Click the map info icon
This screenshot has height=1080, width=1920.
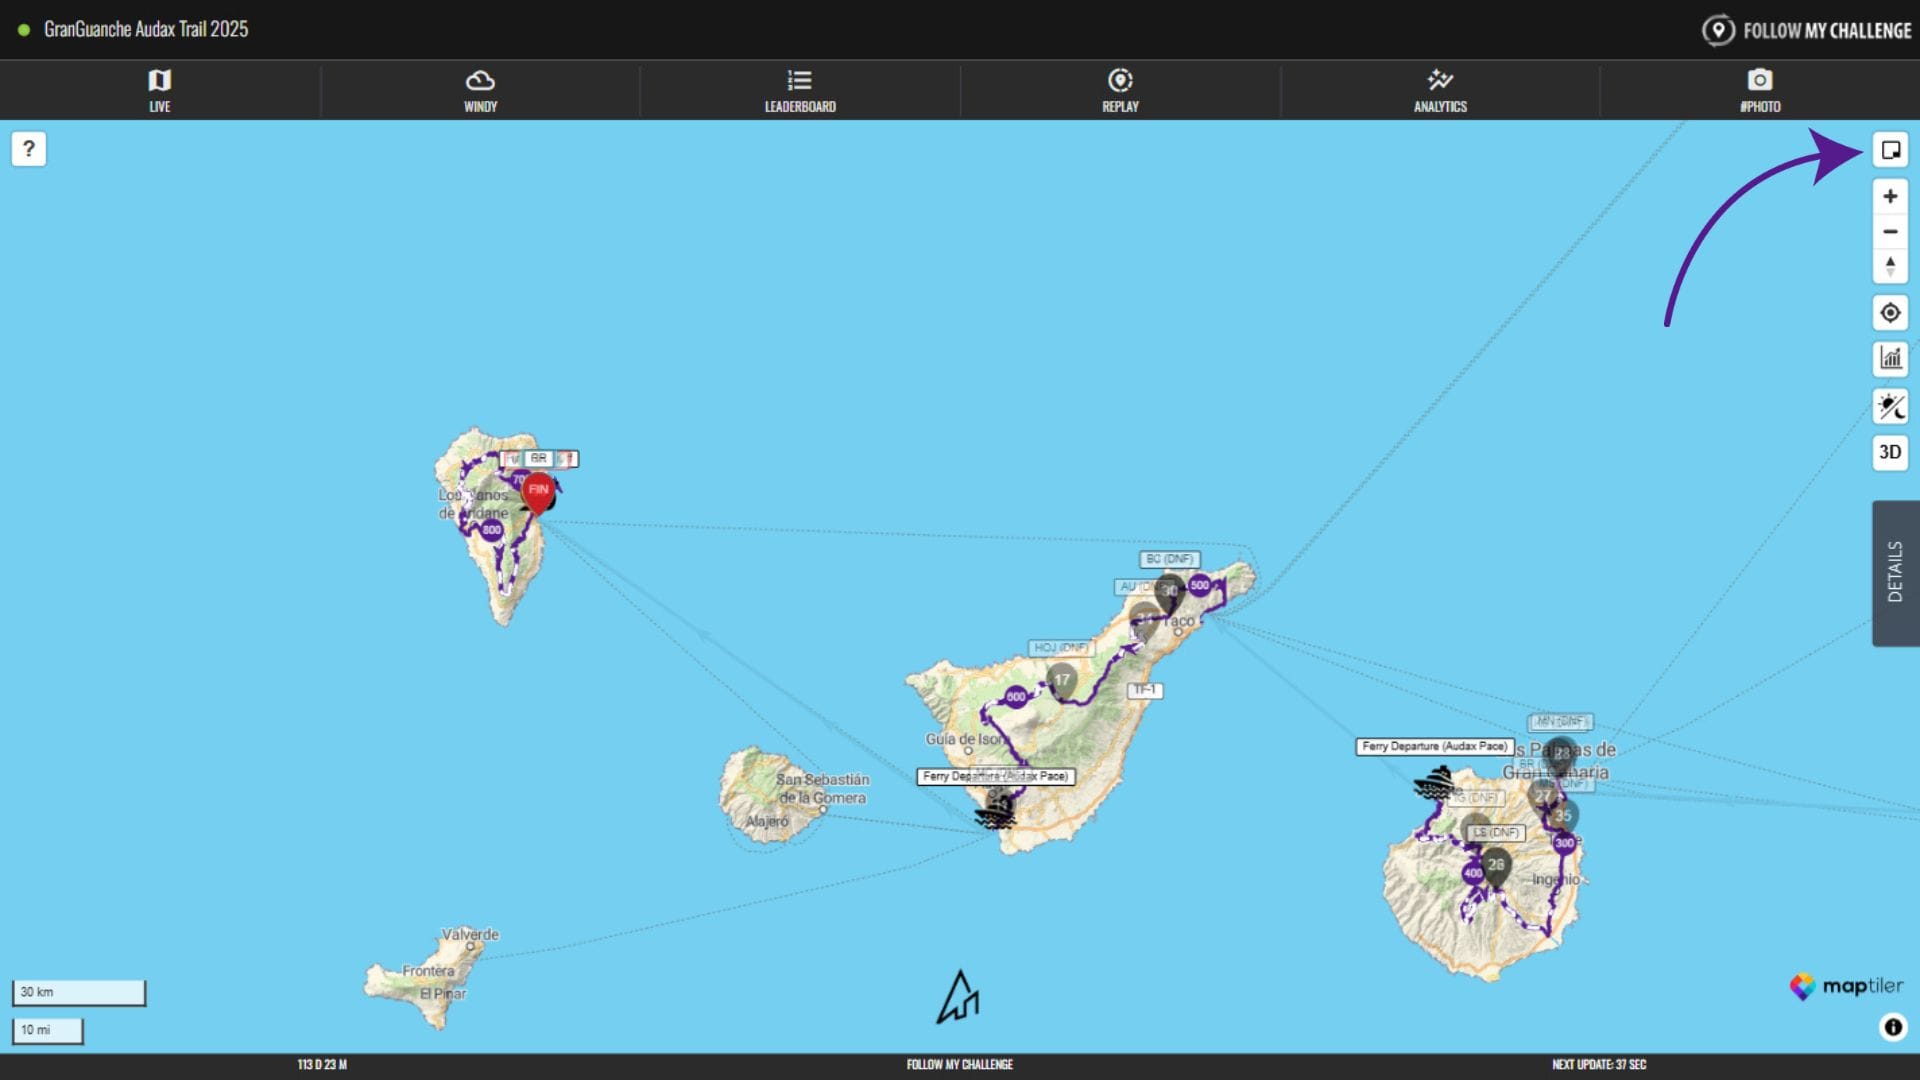(x=1893, y=1027)
